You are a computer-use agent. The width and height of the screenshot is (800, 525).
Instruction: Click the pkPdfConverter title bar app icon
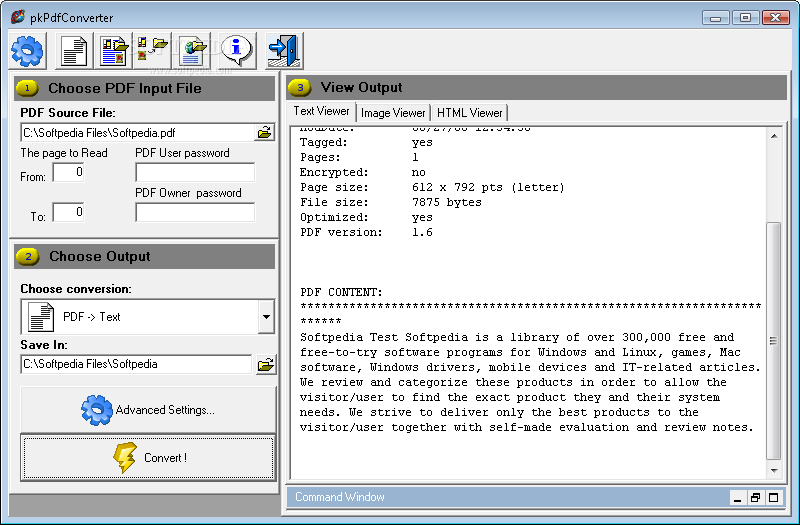pos(18,17)
